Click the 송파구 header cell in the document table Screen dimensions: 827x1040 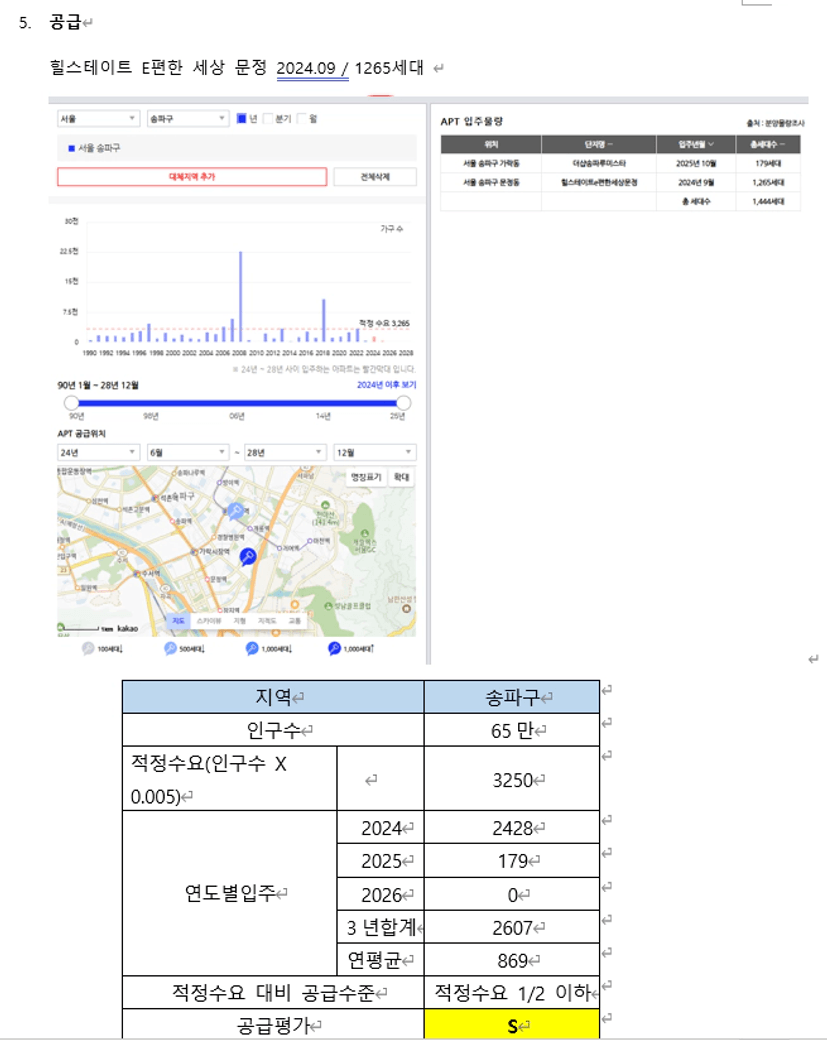512,697
